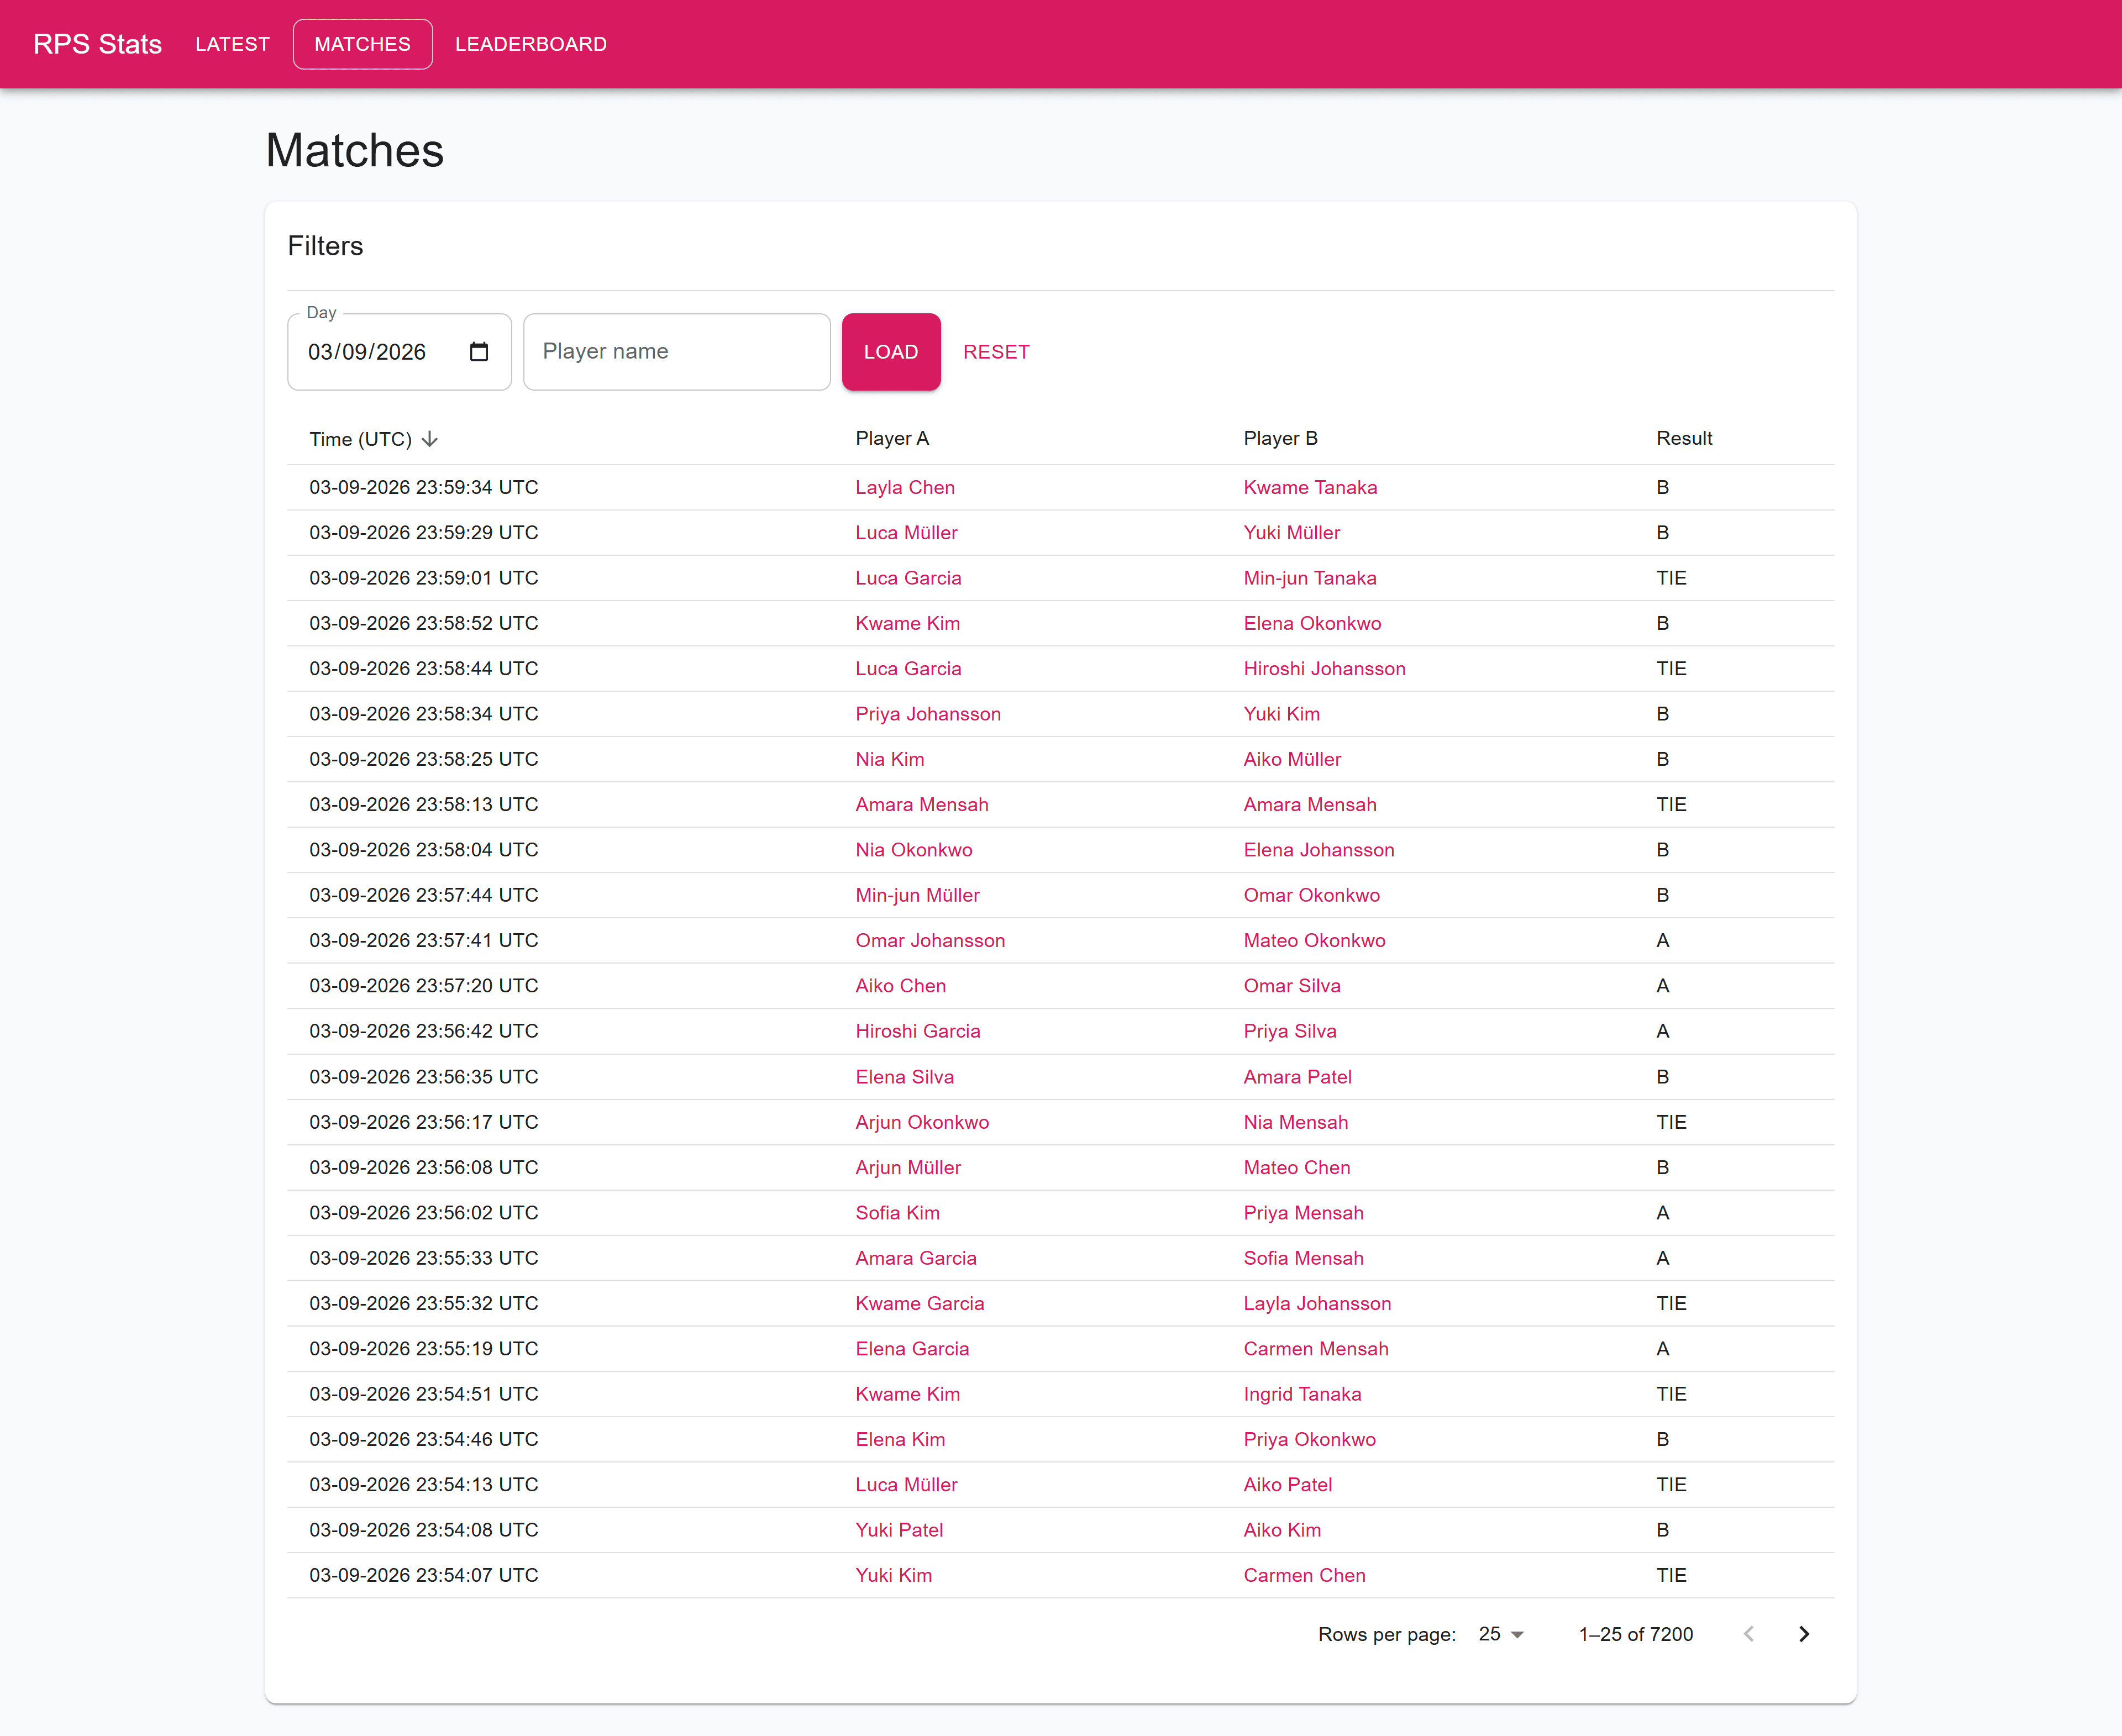Open Aiko Chen player link
Screen dimensions: 2122x1736
pyautogui.click(x=900, y=986)
